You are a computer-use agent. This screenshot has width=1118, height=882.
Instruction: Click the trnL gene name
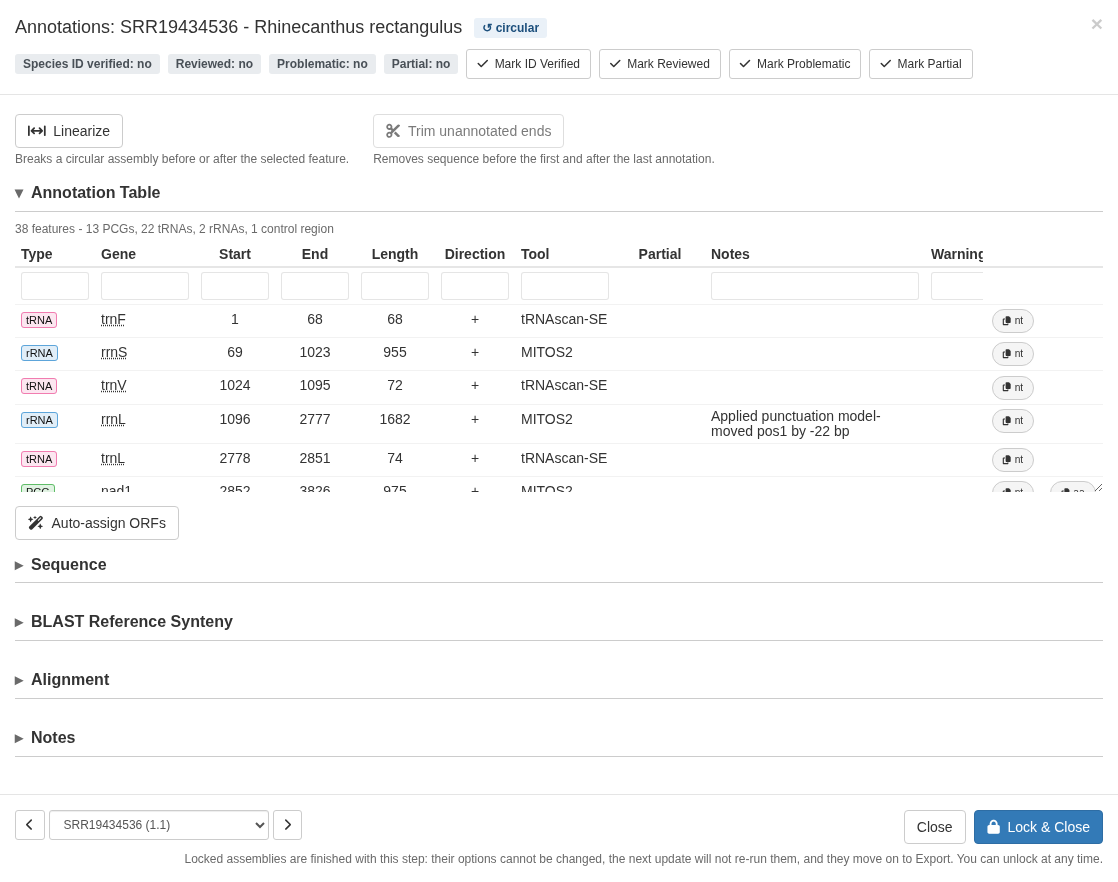tap(113, 458)
